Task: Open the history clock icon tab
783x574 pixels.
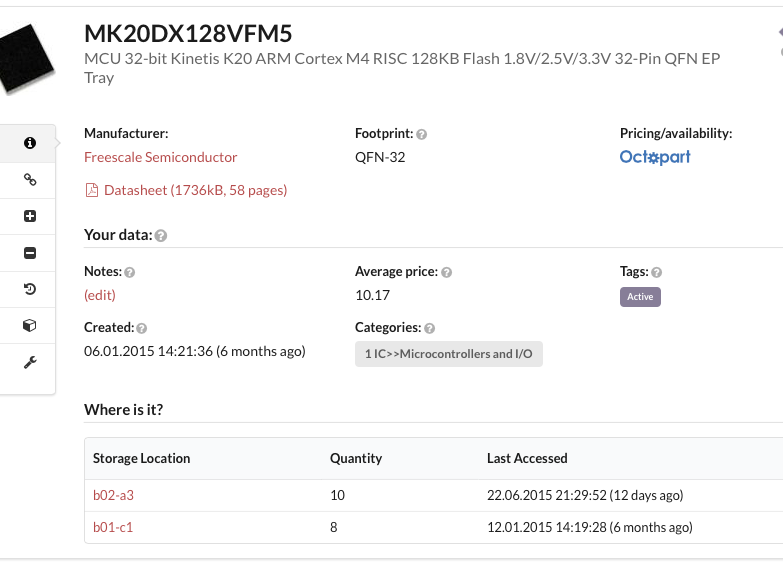Action: tap(29, 289)
